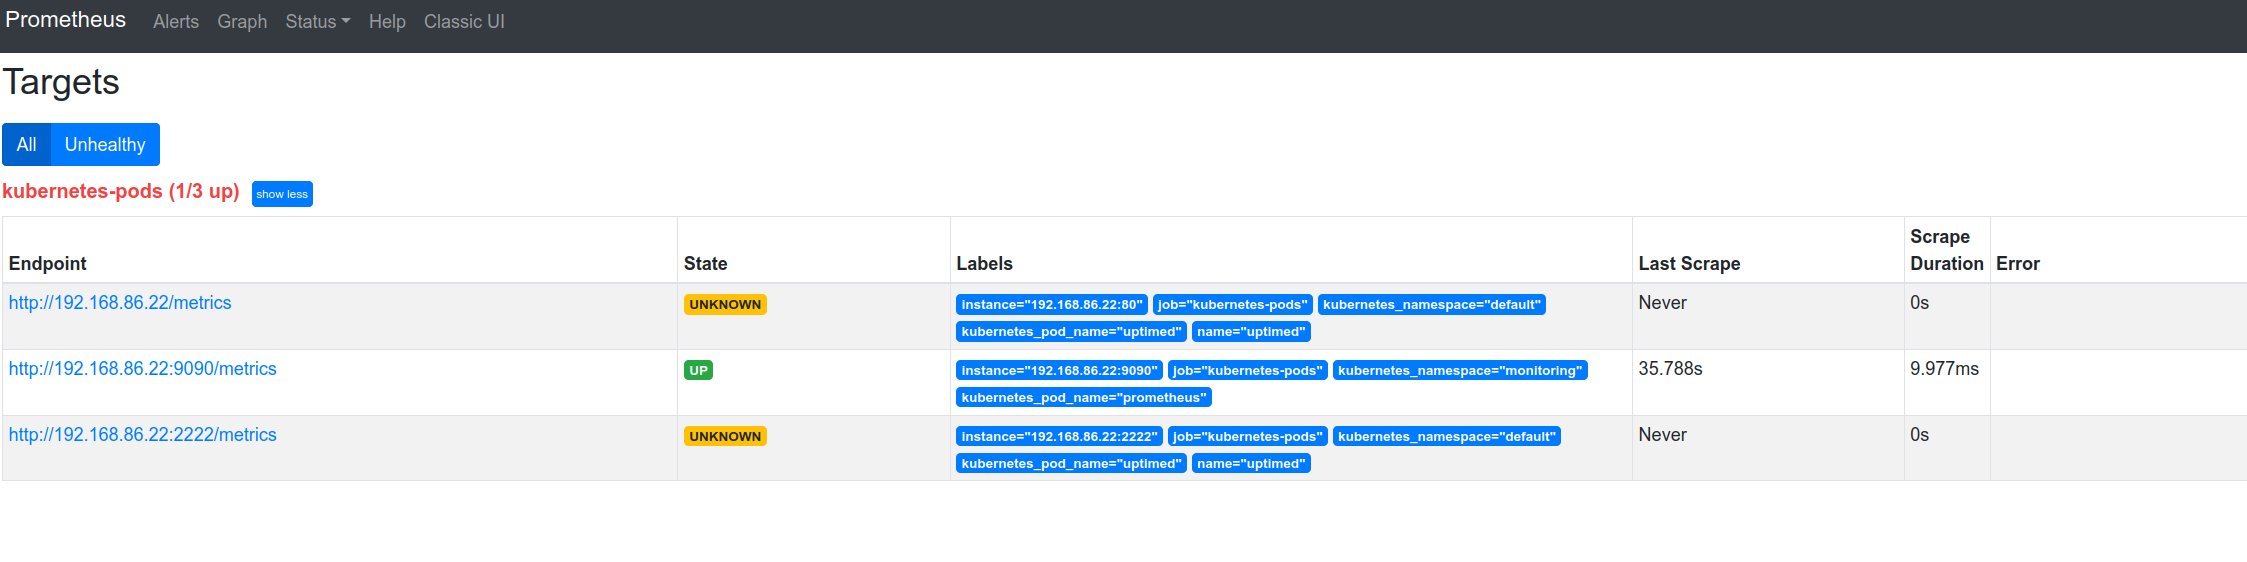Screen dimensions: 2247x562
Task: Expand the Status dropdown menu
Action: coord(318,21)
